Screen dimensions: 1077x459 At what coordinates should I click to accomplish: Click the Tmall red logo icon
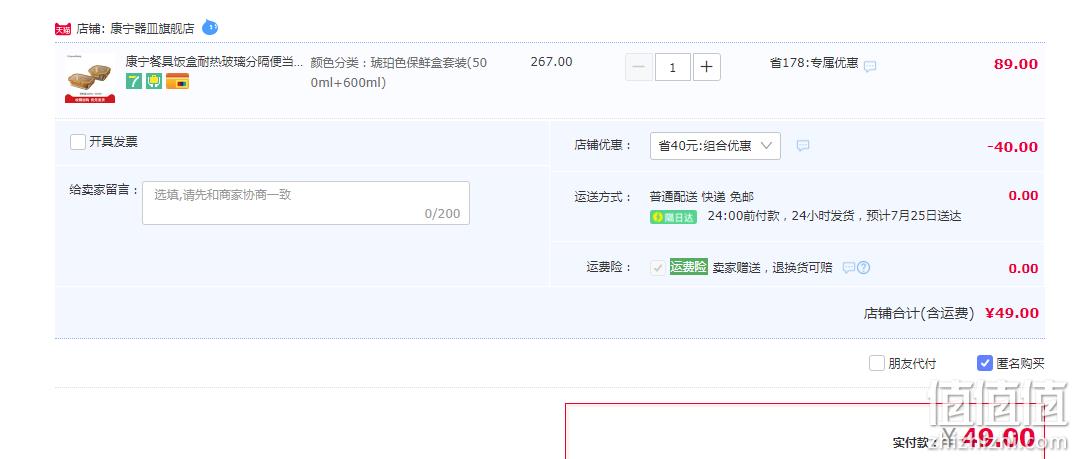(x=63, y=29)
